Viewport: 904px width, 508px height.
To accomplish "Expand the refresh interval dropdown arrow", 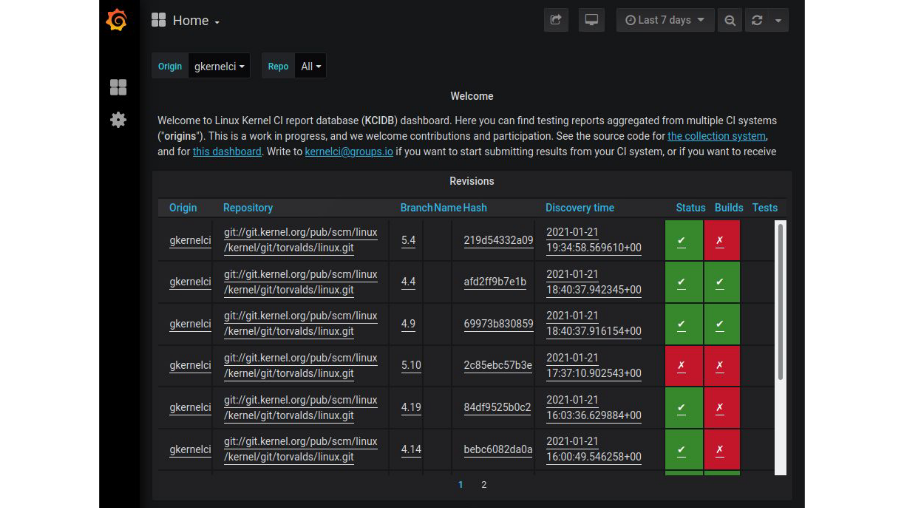I will click(778, 20).
